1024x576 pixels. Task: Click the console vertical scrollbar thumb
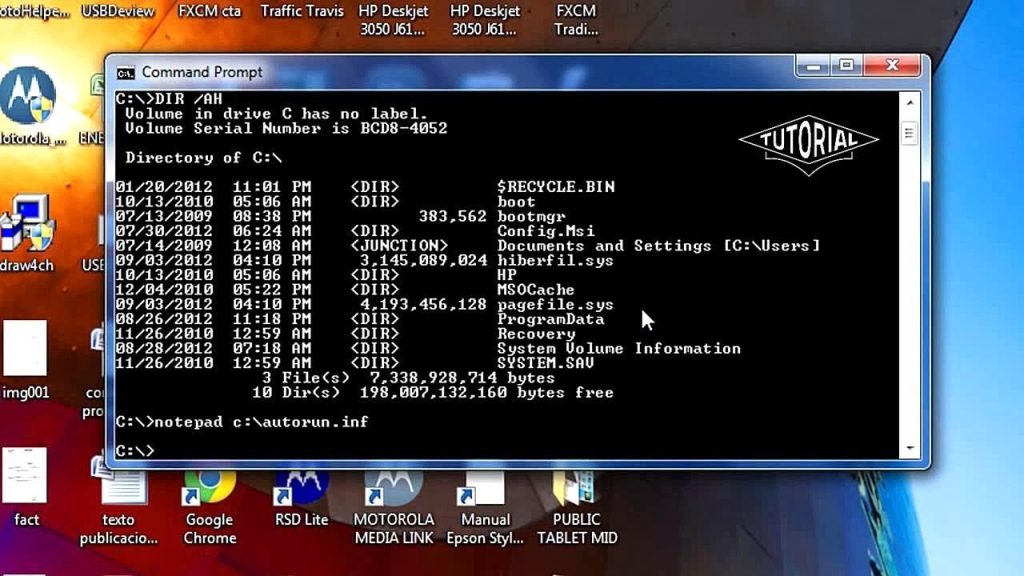909,134
